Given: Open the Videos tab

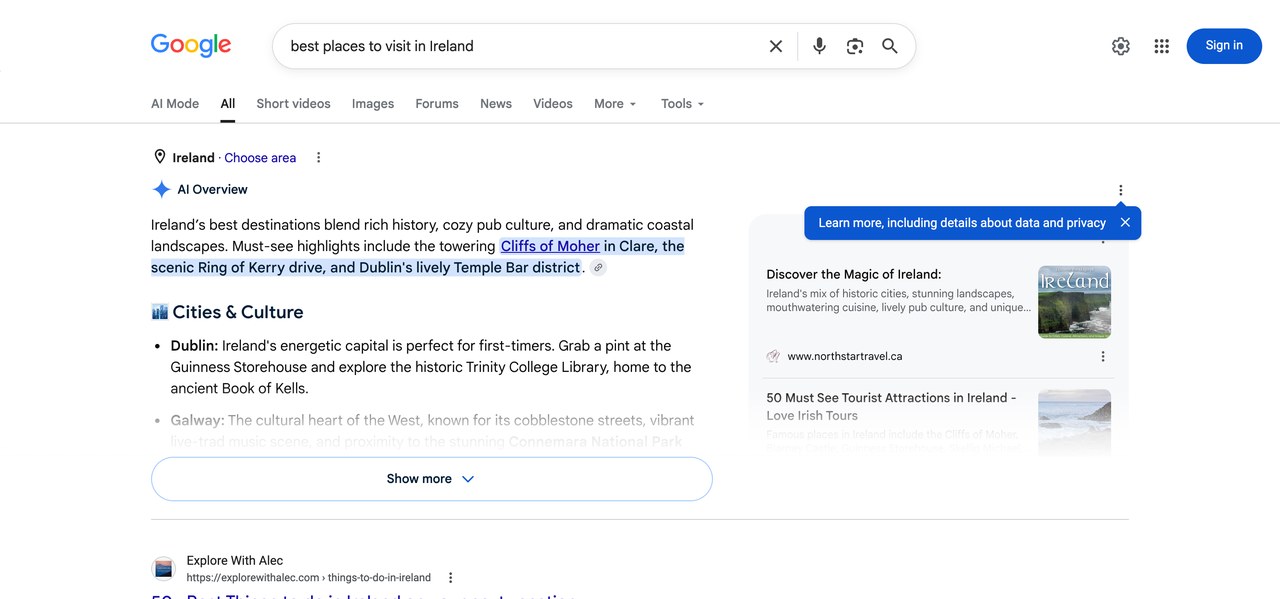Looking at the screenshot, I should click(x=553, y=103).
